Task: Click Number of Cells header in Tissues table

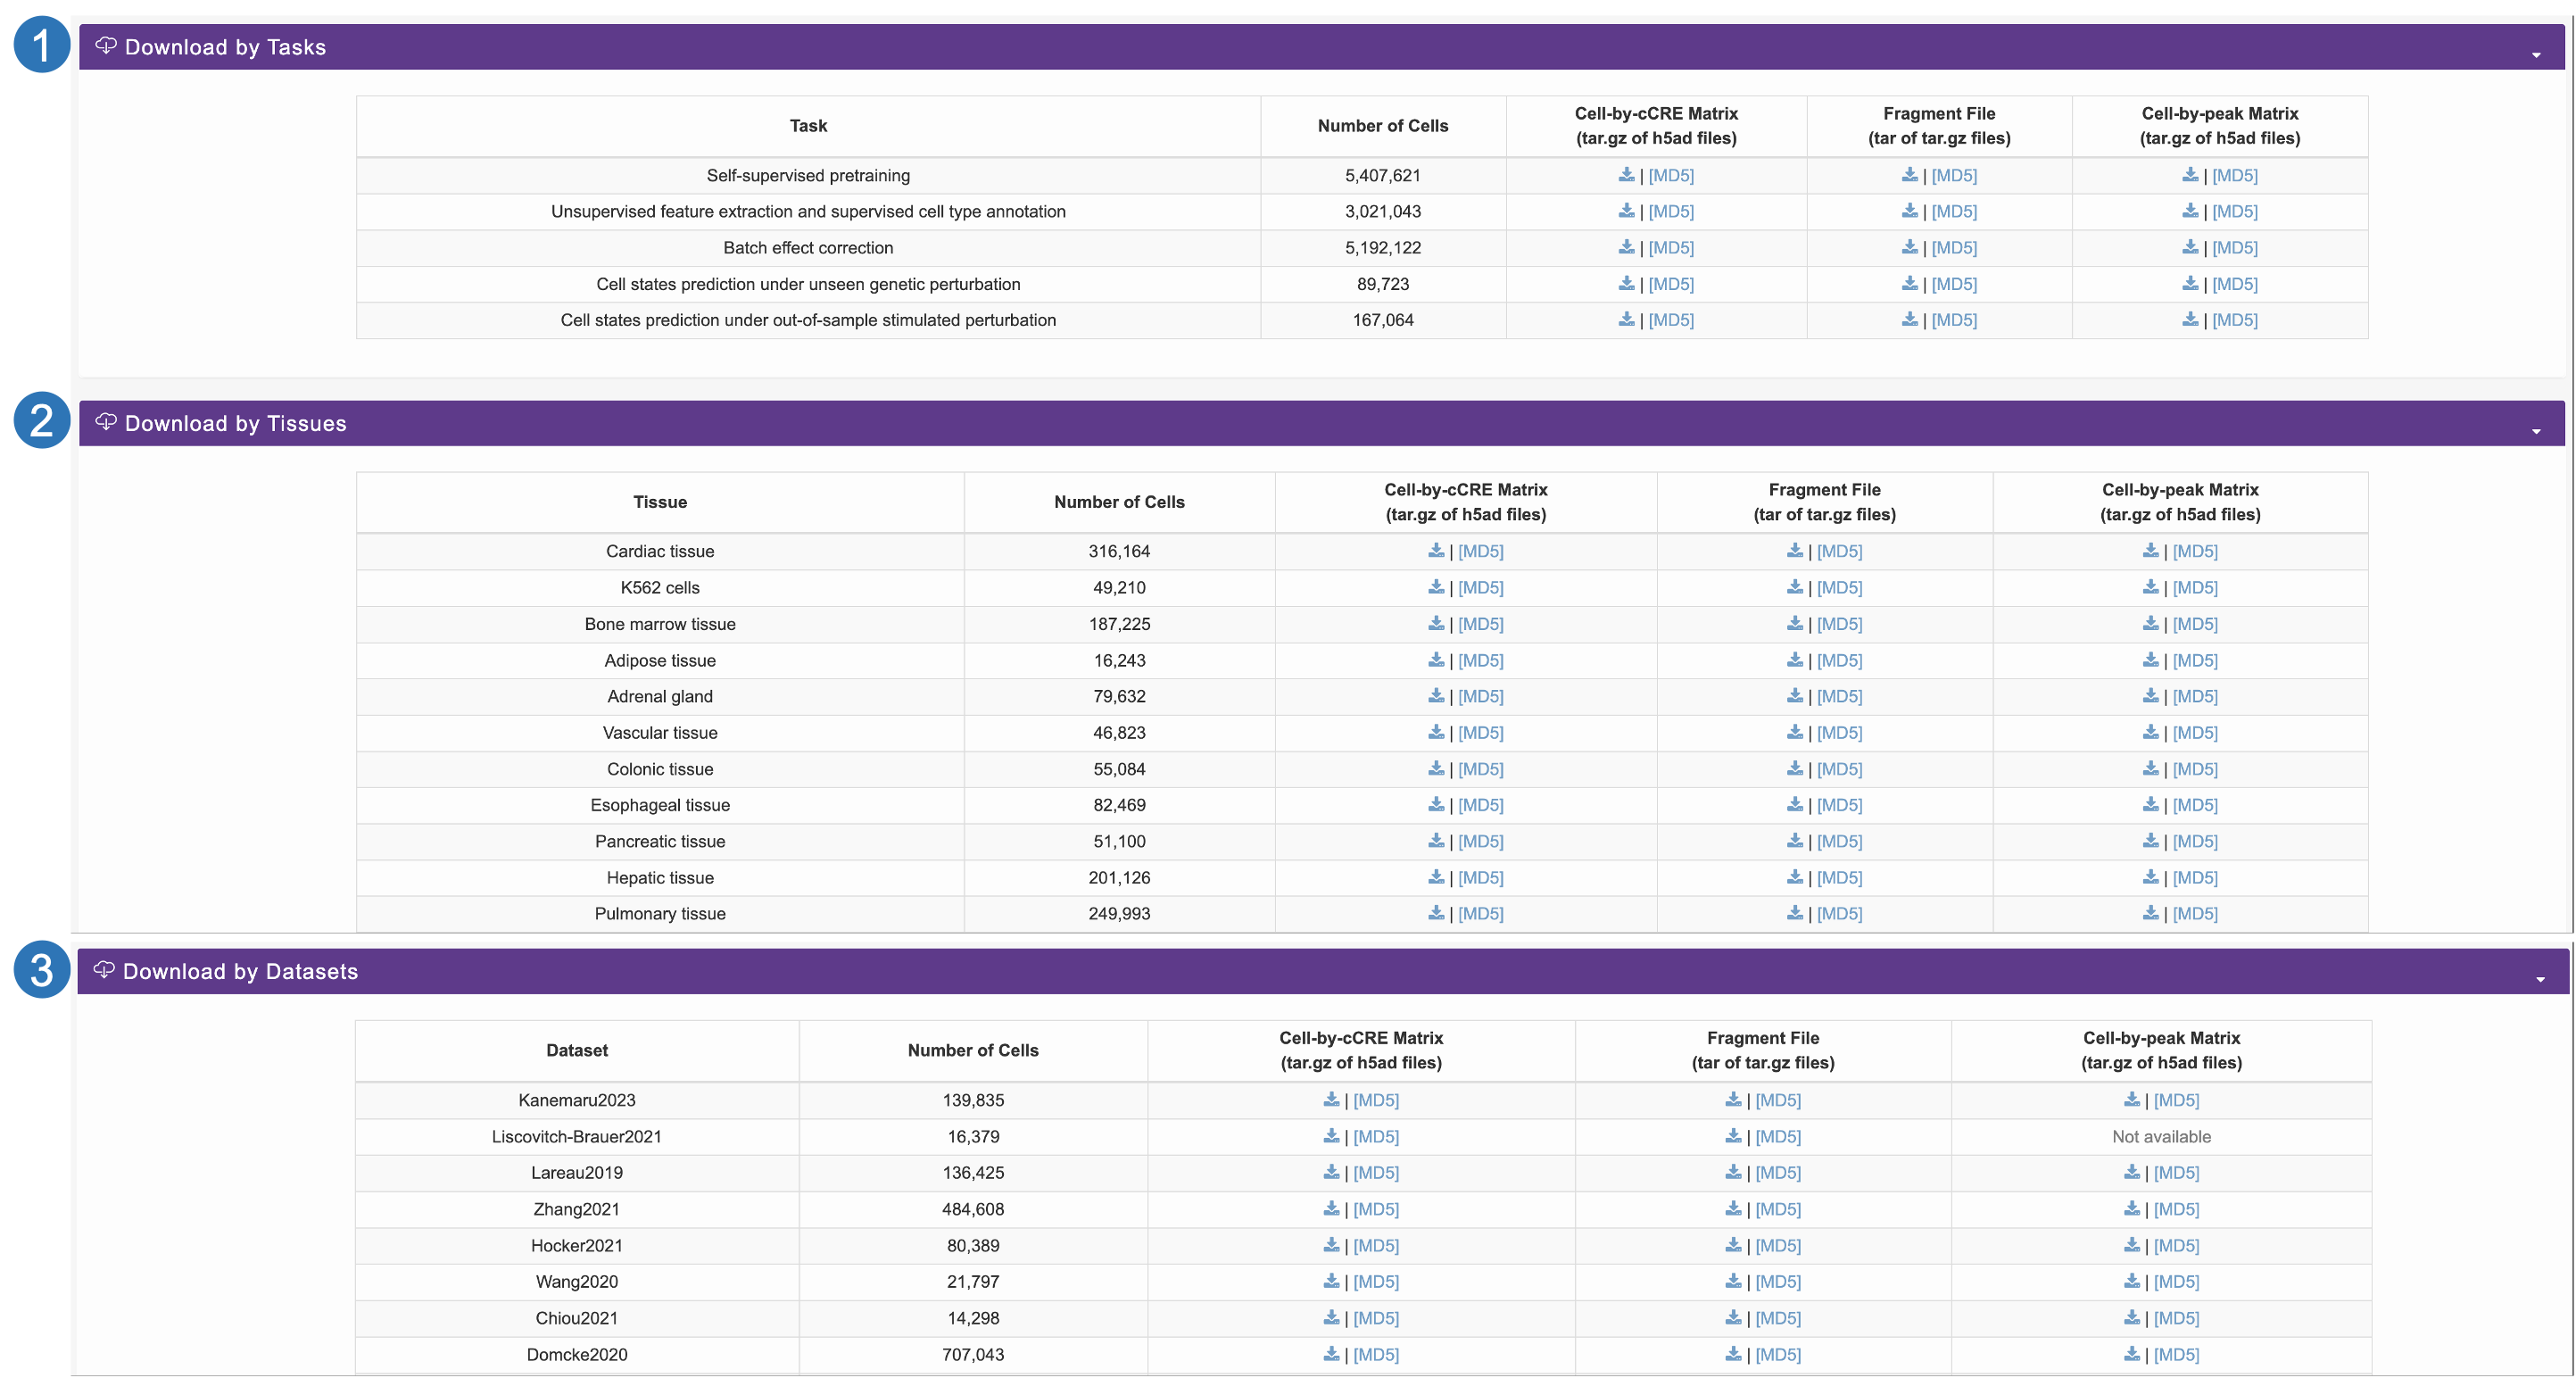Action: [x=1118, y=502]
